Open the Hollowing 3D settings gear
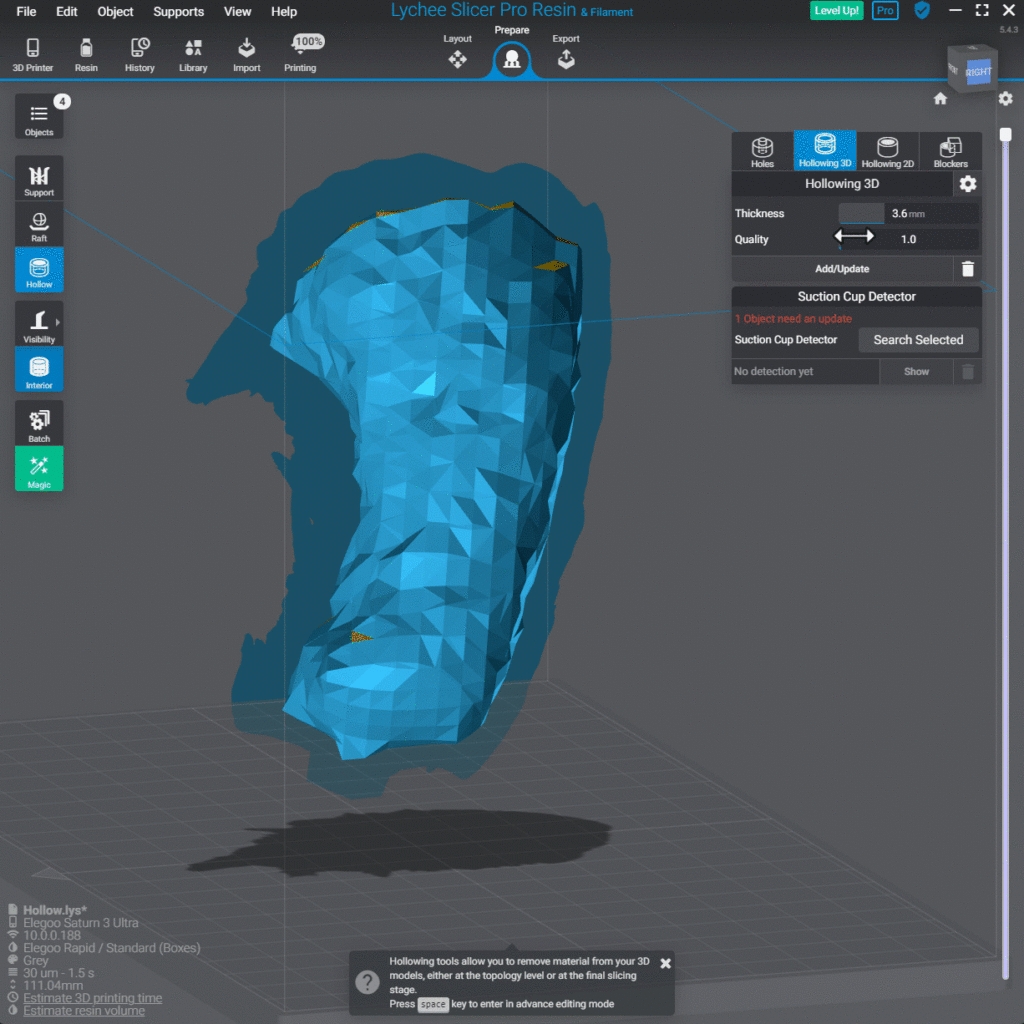Image resolution: width=1024 pixels, height=1024 pixels. coord(966,184)
